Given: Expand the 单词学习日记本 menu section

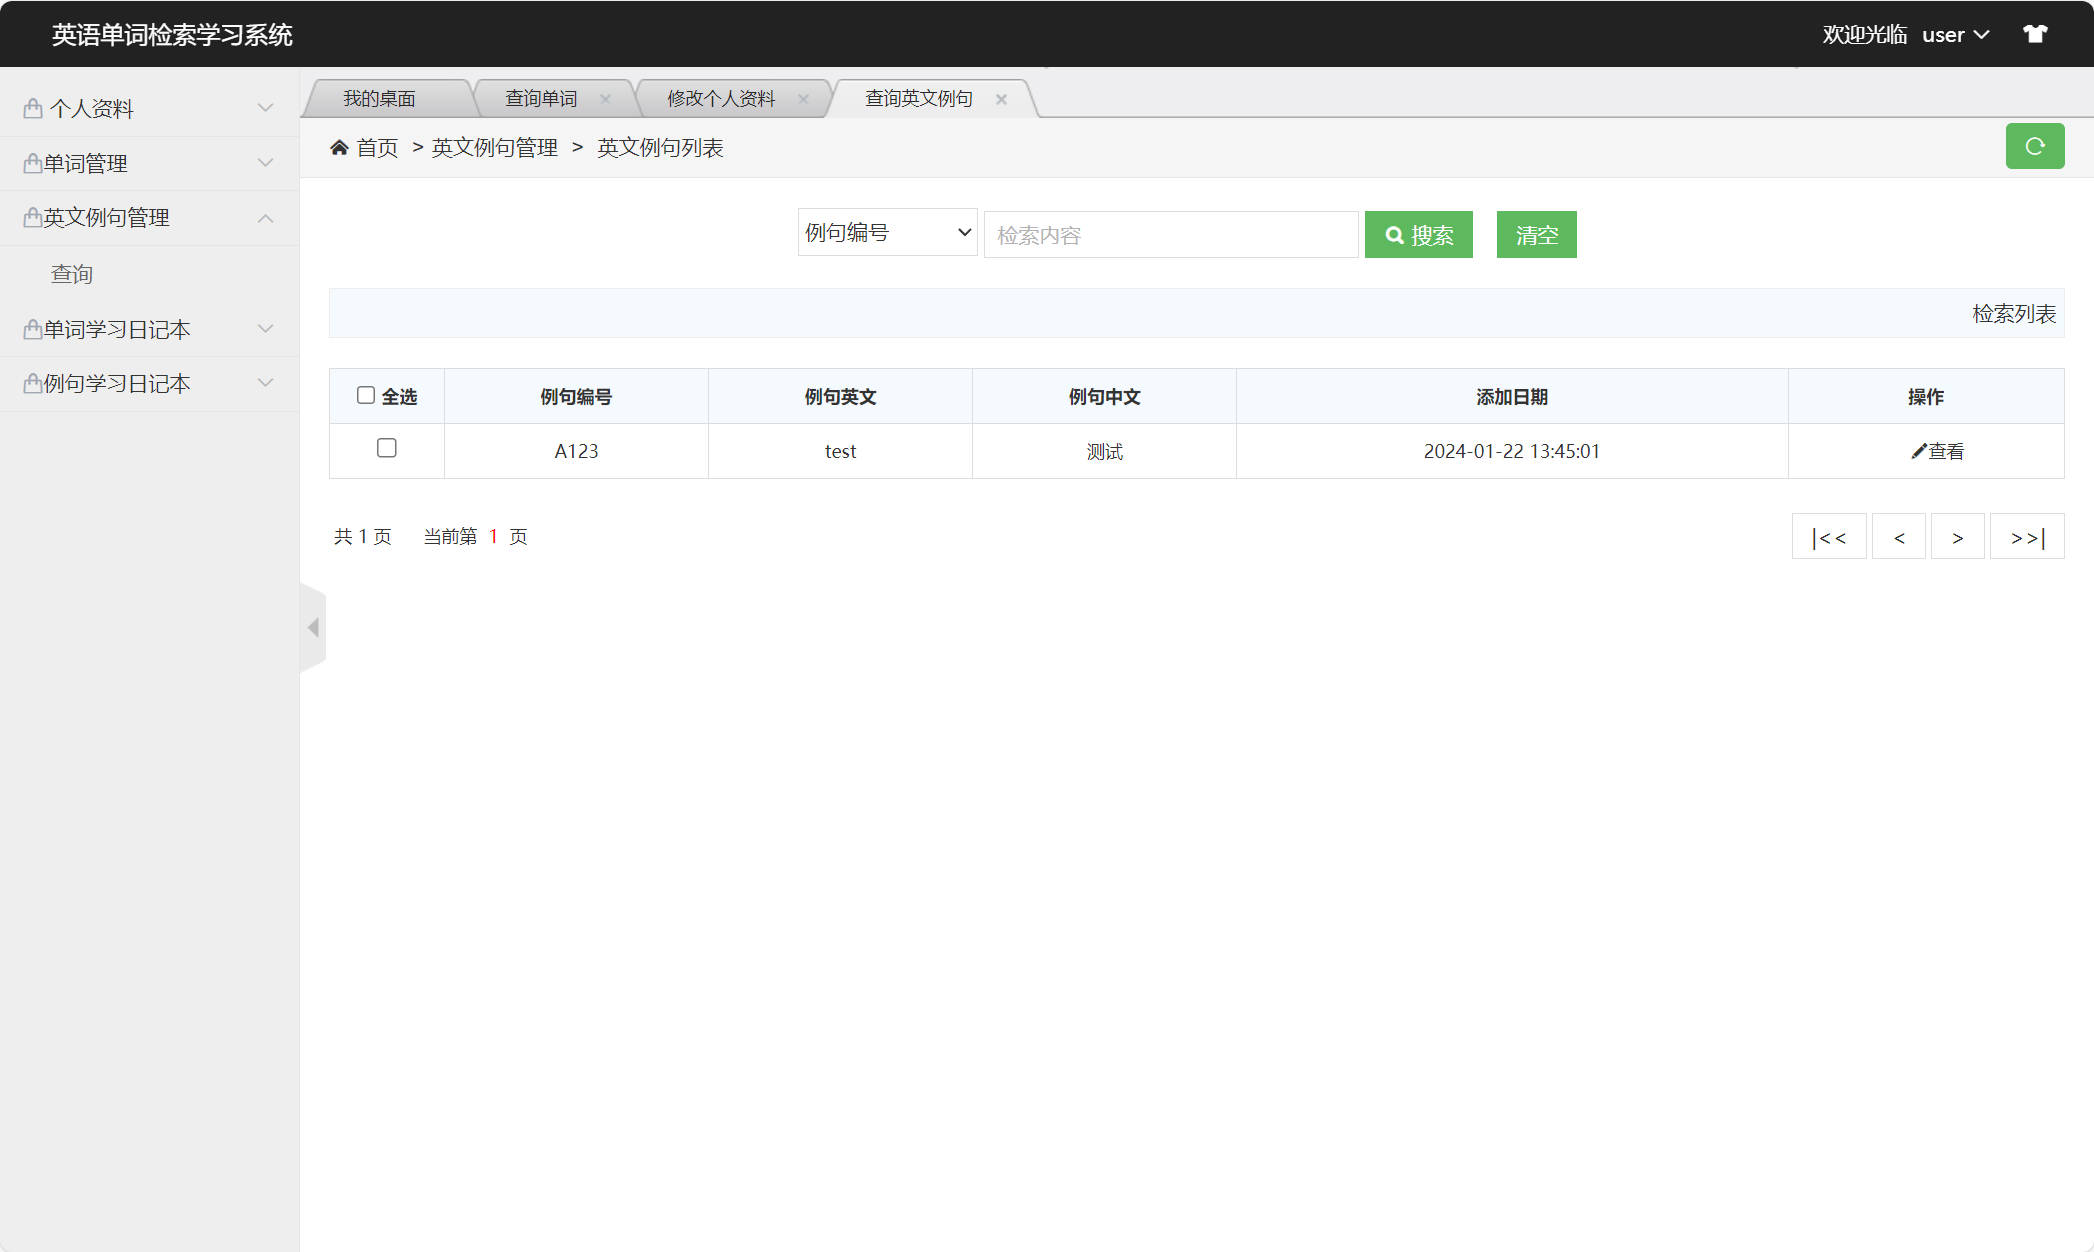Looking at the screenshot, I should pyautogui.click(x=115, y=328).
